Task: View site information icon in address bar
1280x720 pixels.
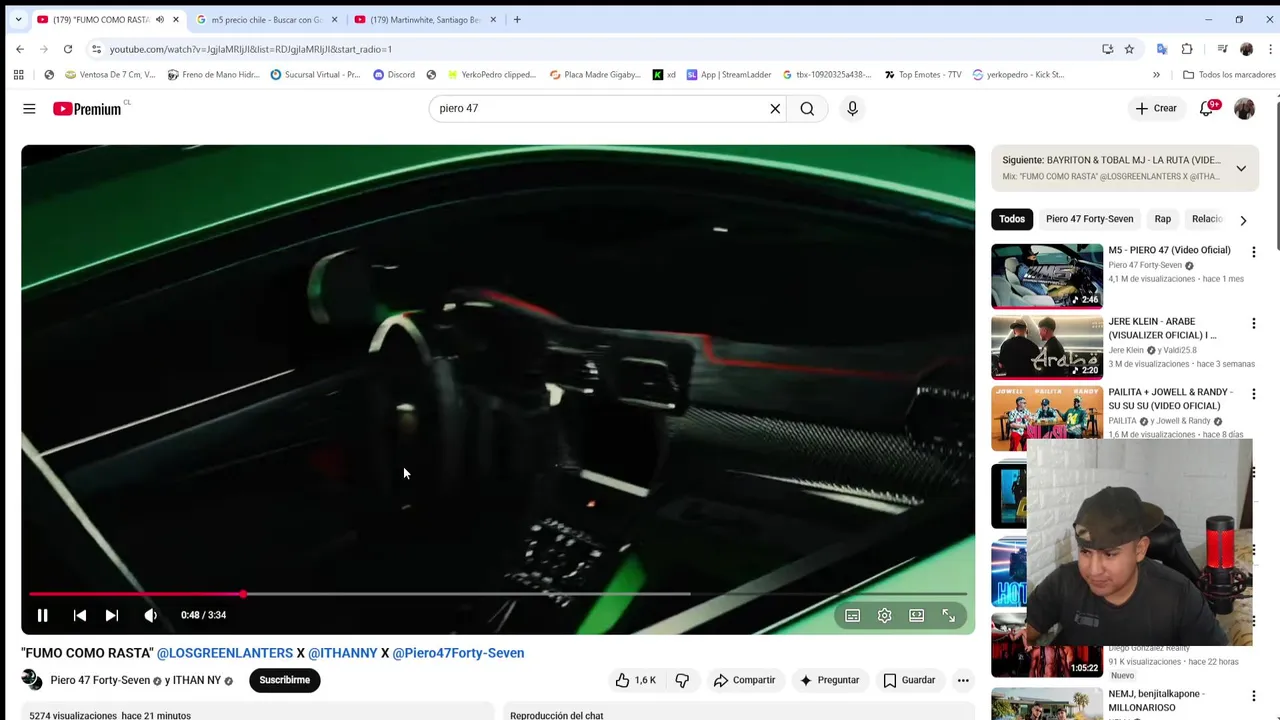Action: 96,49
